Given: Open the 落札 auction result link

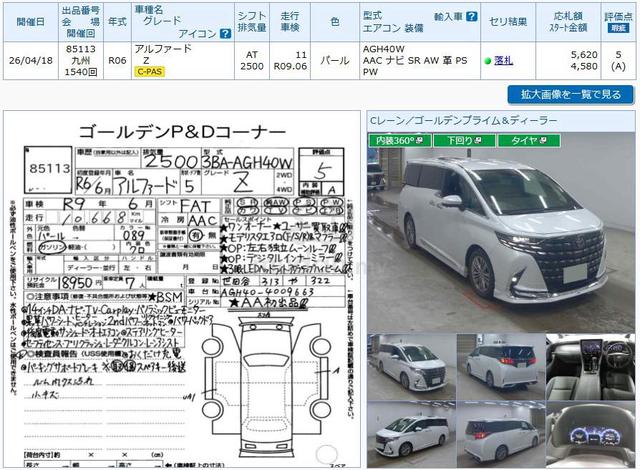Looking at the screenshot, I should tap(503, 60).
